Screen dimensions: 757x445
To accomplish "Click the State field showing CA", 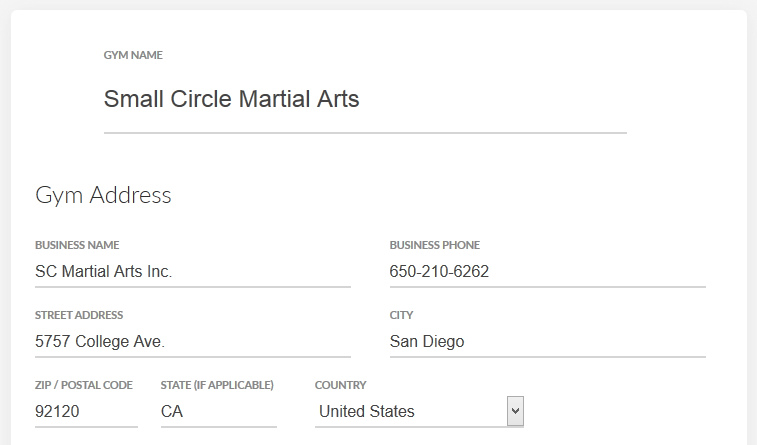I will (x=218, y=411).
